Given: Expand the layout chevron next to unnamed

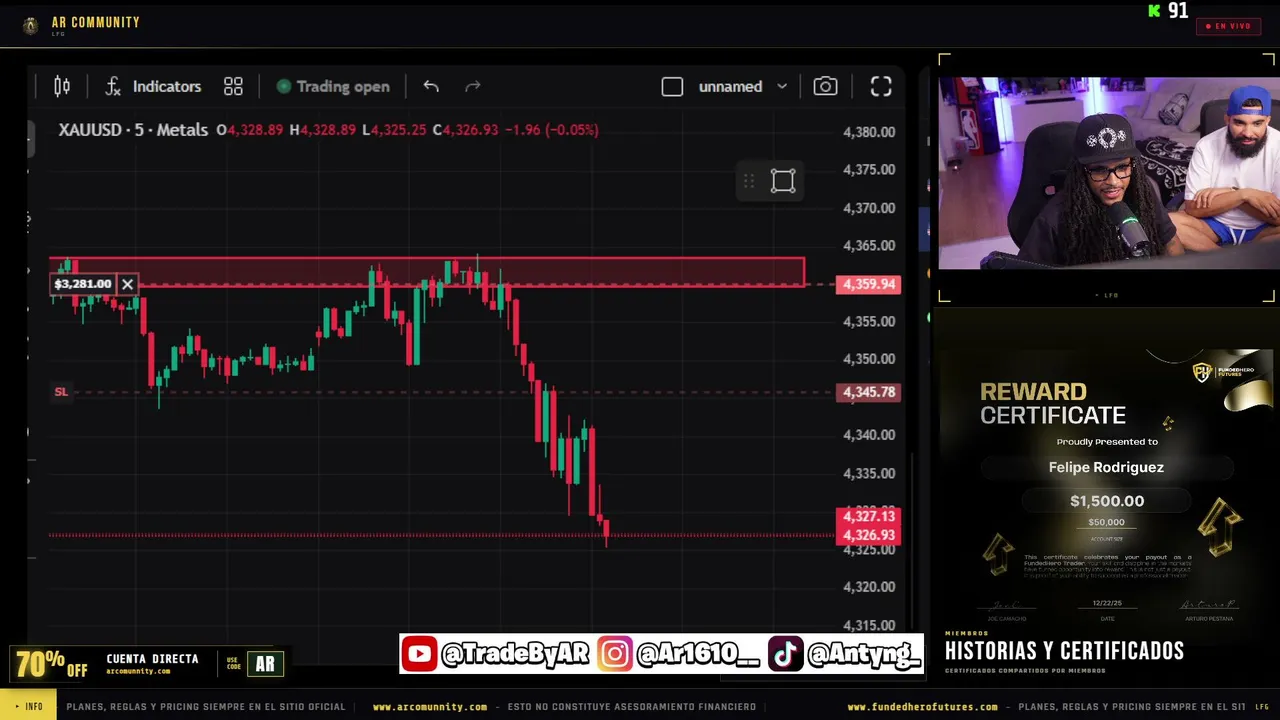Looking at the screenshot, I should coord(782,87).
